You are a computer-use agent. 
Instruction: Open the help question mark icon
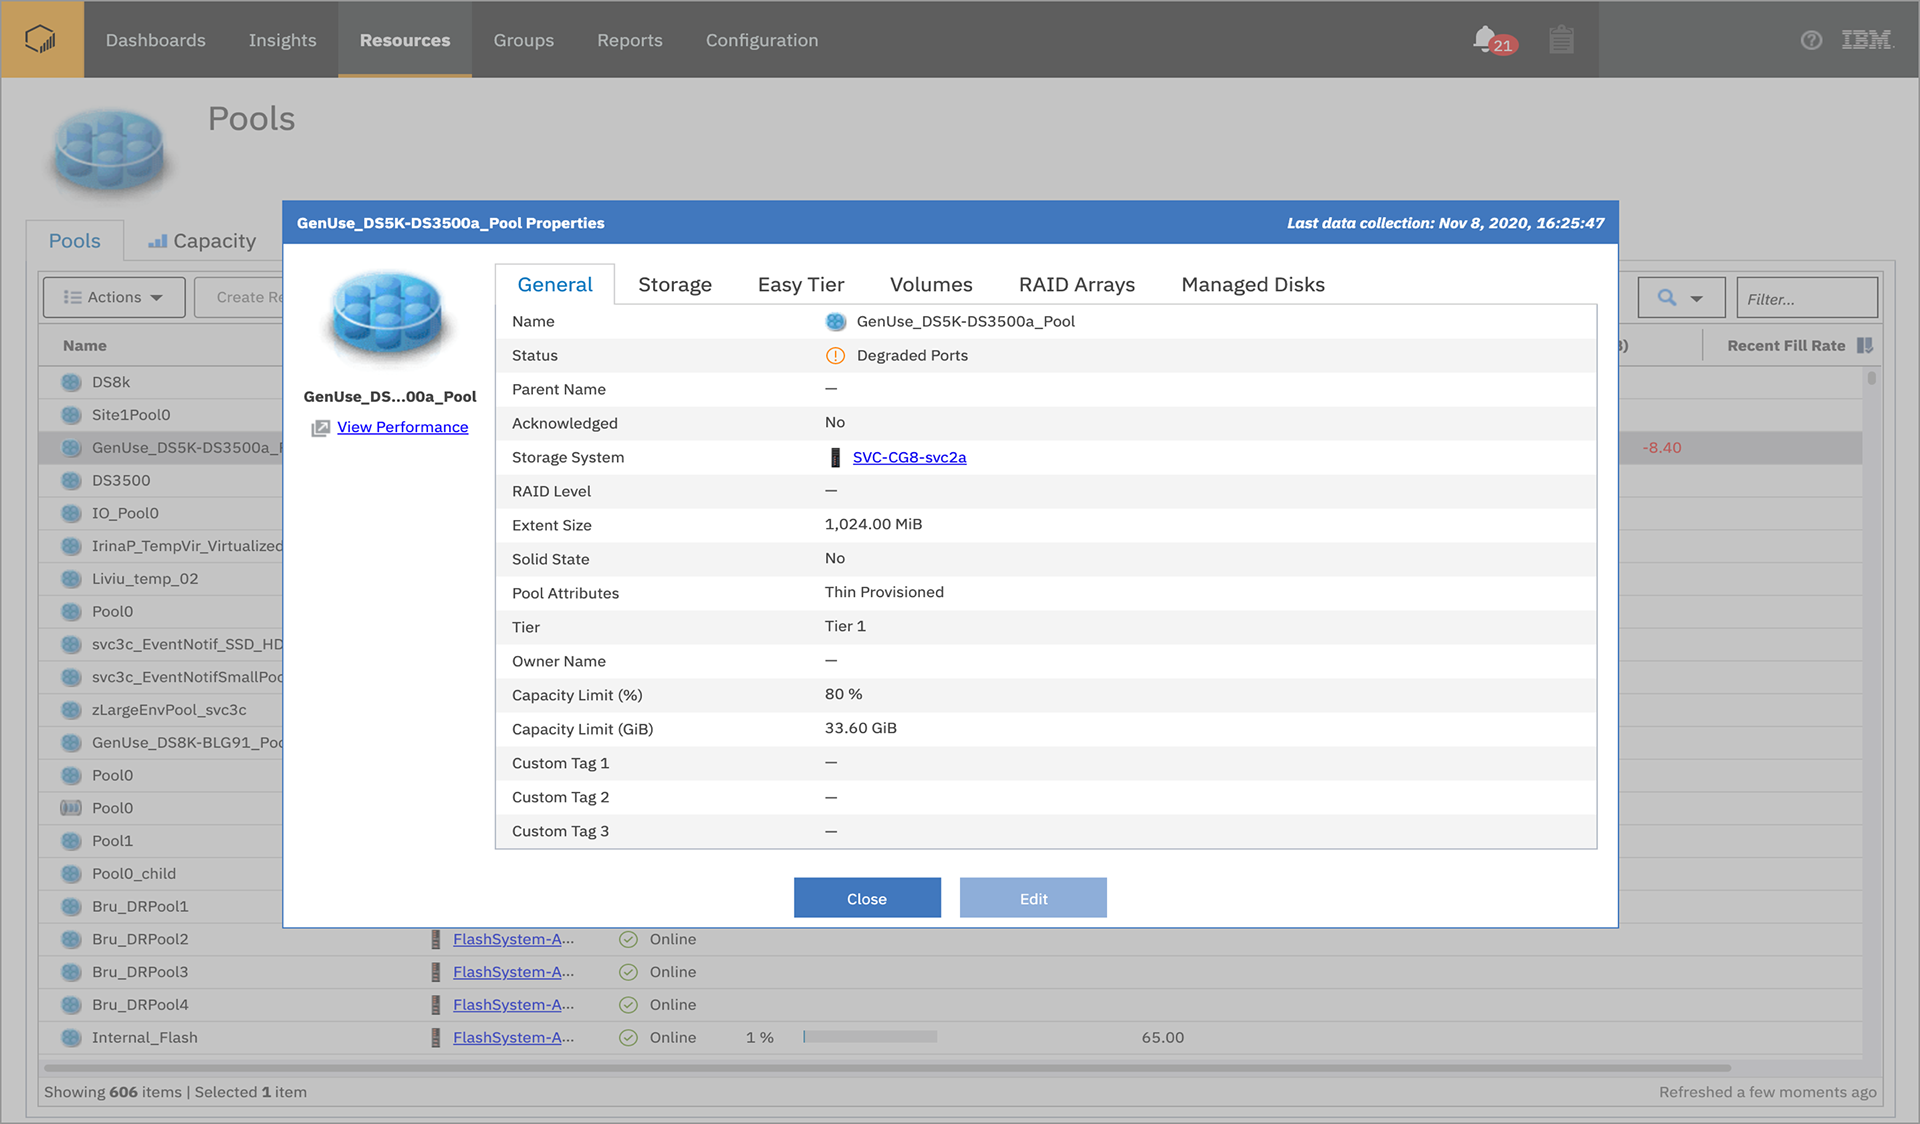coord(1811,40)
